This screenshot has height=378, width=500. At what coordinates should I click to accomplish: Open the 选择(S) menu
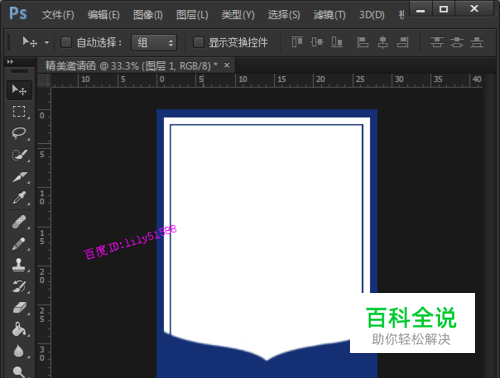tap(284, 15)
